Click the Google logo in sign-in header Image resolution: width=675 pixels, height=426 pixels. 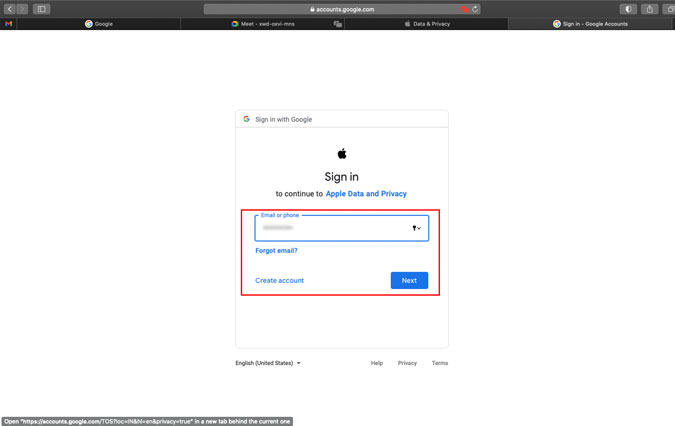246,119
